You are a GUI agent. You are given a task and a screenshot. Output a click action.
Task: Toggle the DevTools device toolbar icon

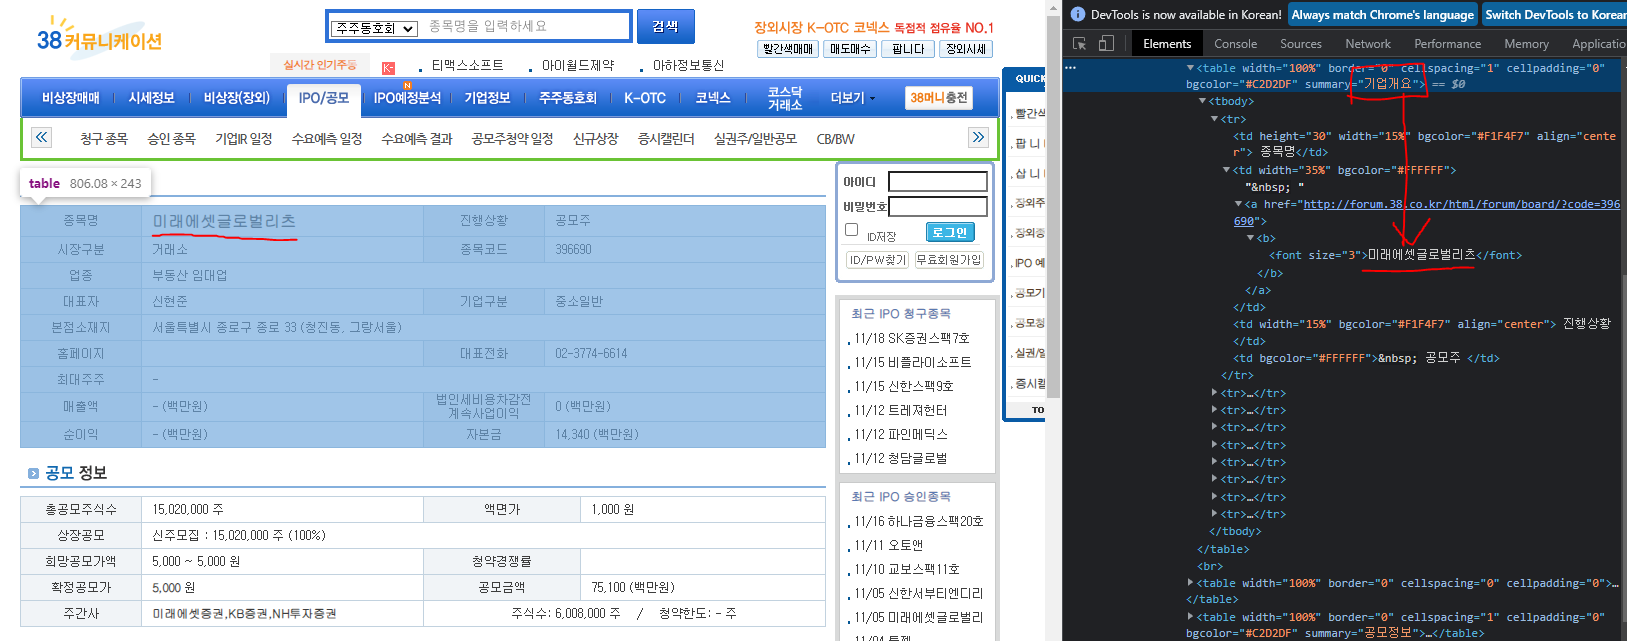(1106, 44)
